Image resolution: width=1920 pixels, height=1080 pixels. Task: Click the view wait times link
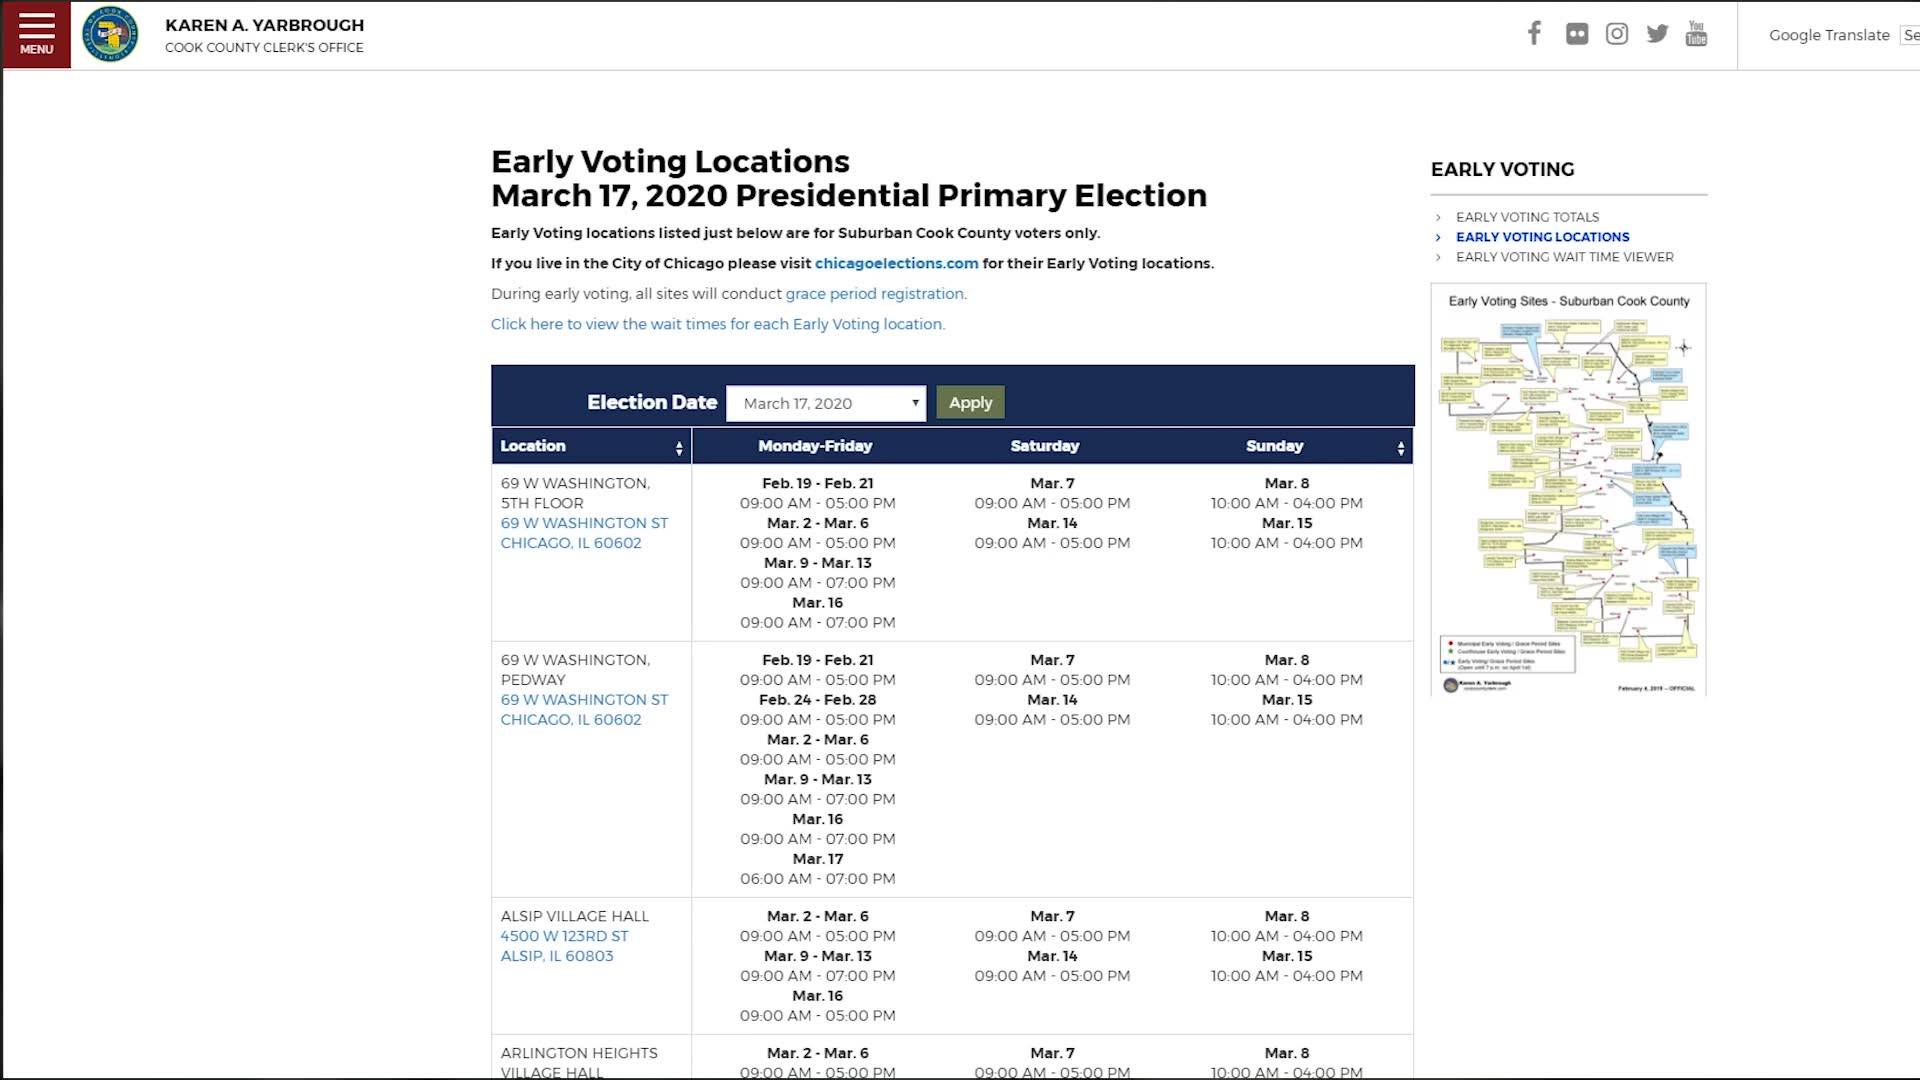coord(718,324)
